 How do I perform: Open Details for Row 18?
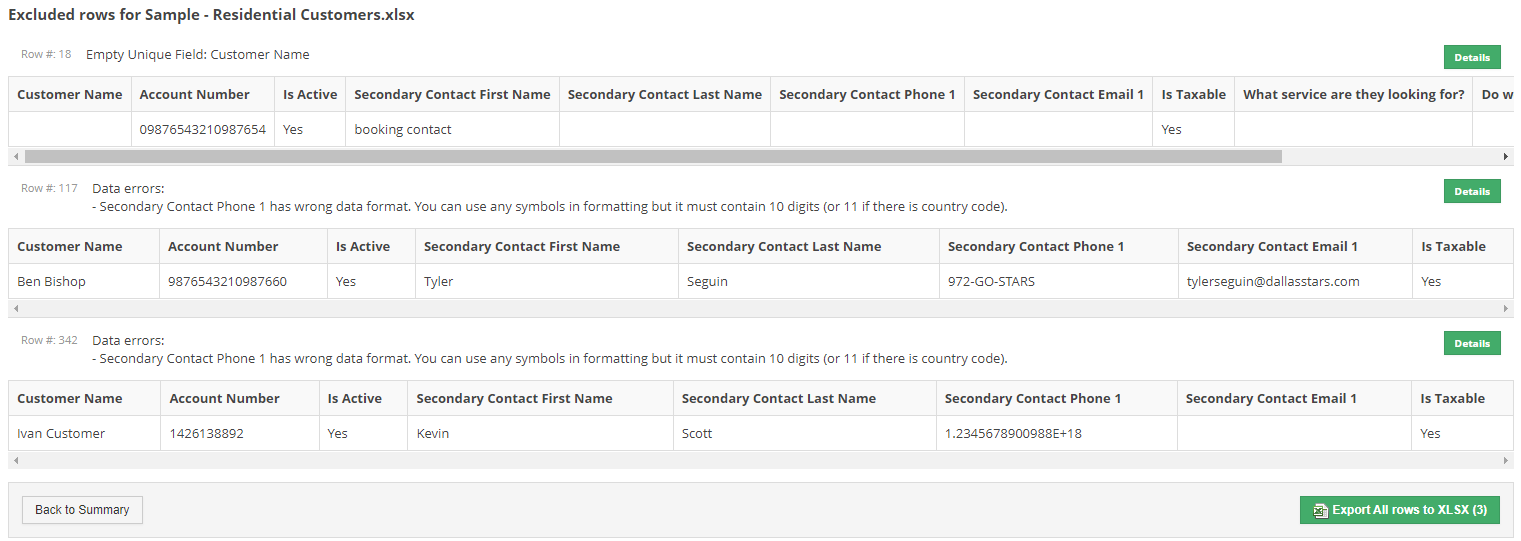[1472, 58]
